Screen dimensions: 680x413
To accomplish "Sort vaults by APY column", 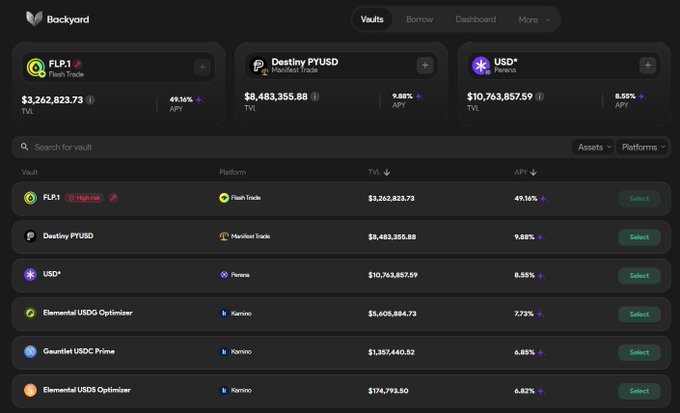I will [526, 172].
